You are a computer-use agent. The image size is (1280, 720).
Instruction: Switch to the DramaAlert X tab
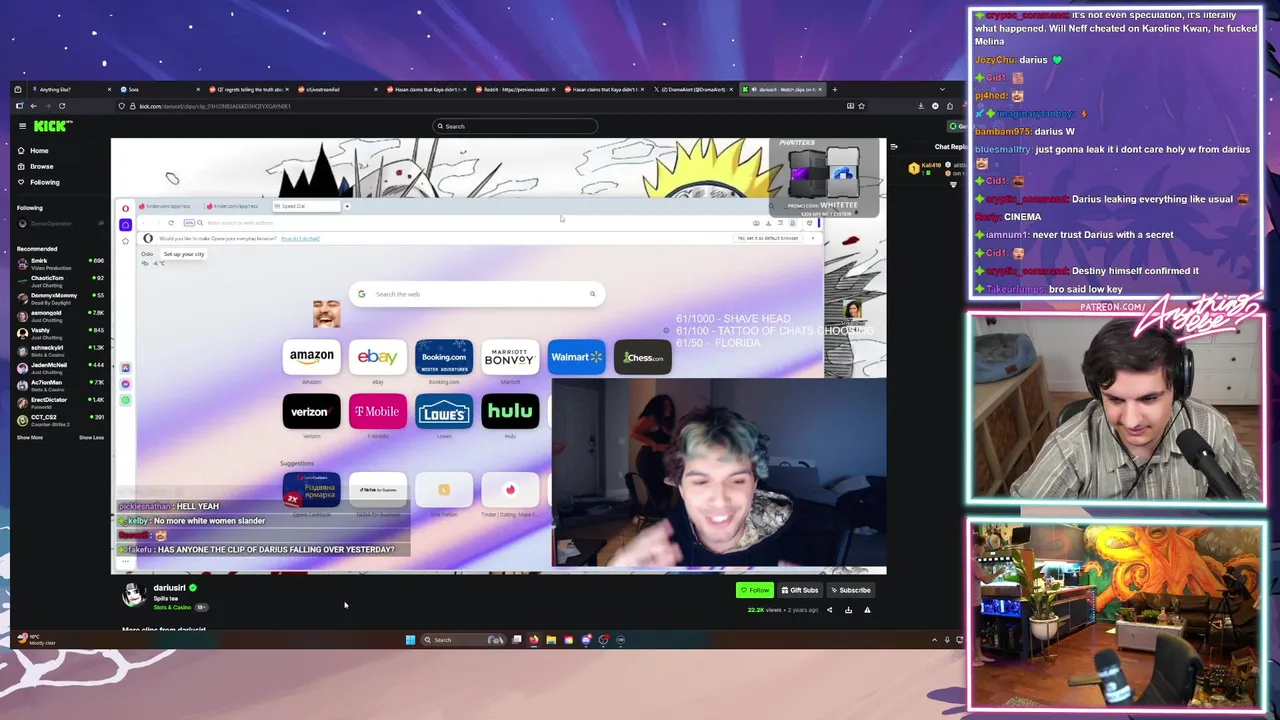click(x=692, y=90)
